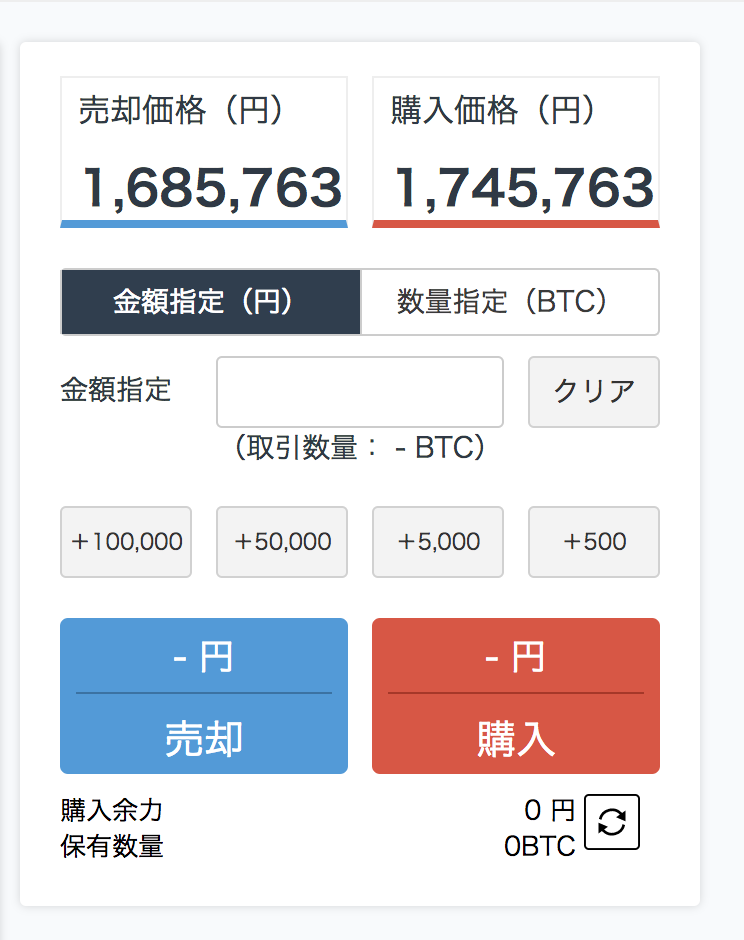Refresh the balance with the reload icon
The height and width of the screenshot is (940, 744).
(612, 822)
